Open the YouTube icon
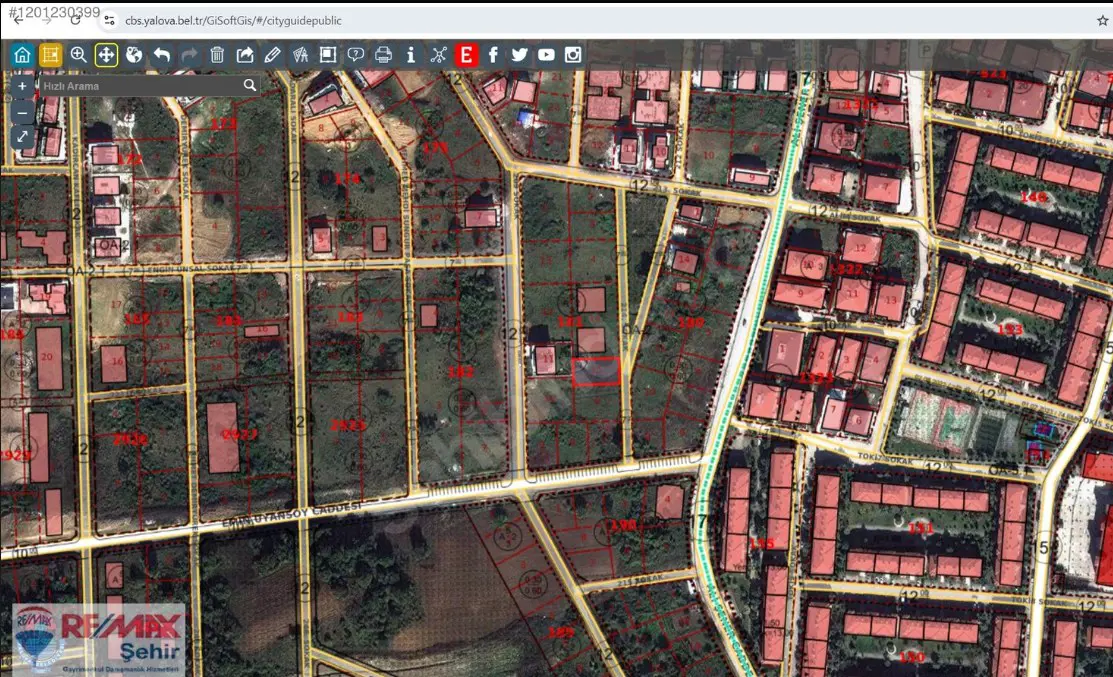This screenshot has width=1113, height=677. 546,55
